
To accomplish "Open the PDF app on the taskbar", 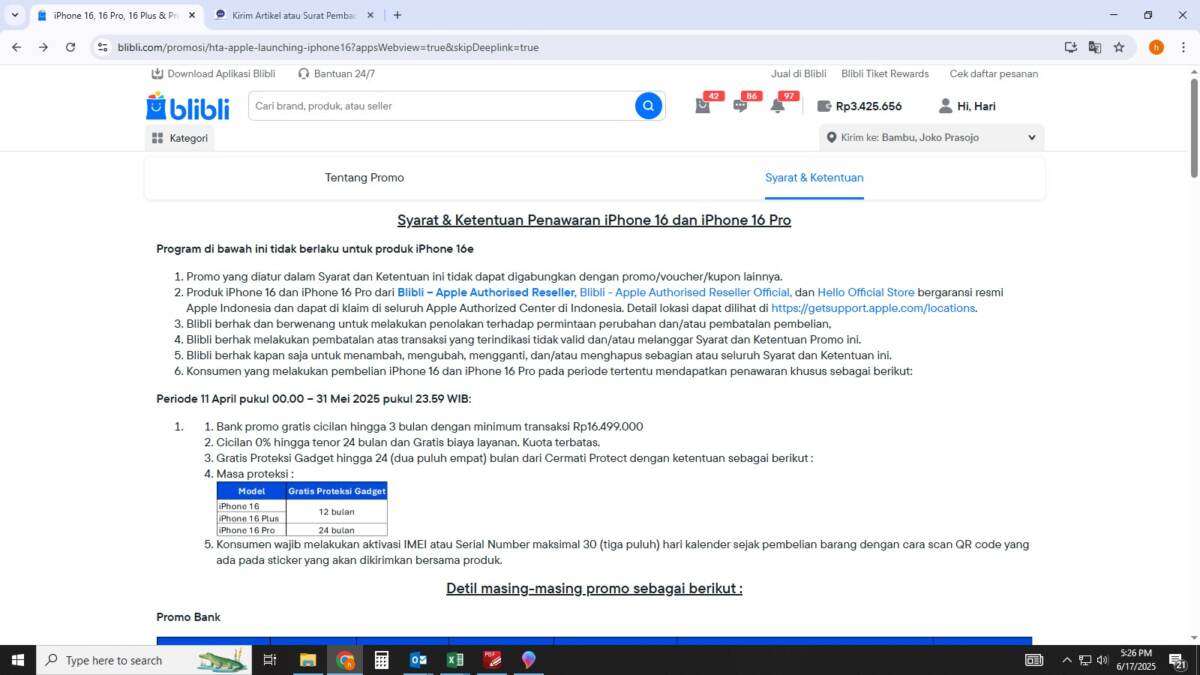I will pos(492,660).
